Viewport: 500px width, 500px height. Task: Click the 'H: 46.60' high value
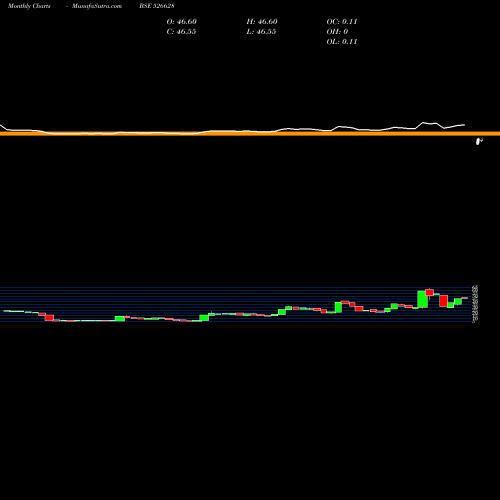262,22
